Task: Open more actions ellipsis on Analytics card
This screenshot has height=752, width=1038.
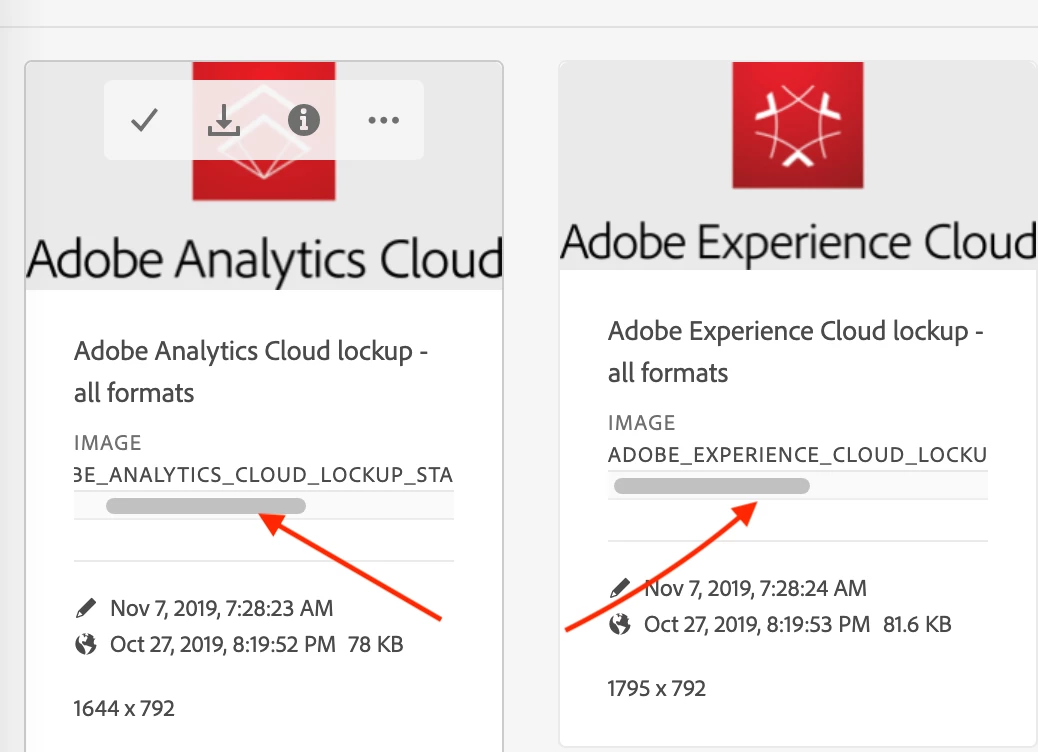Action: click(x=383, y=120)
